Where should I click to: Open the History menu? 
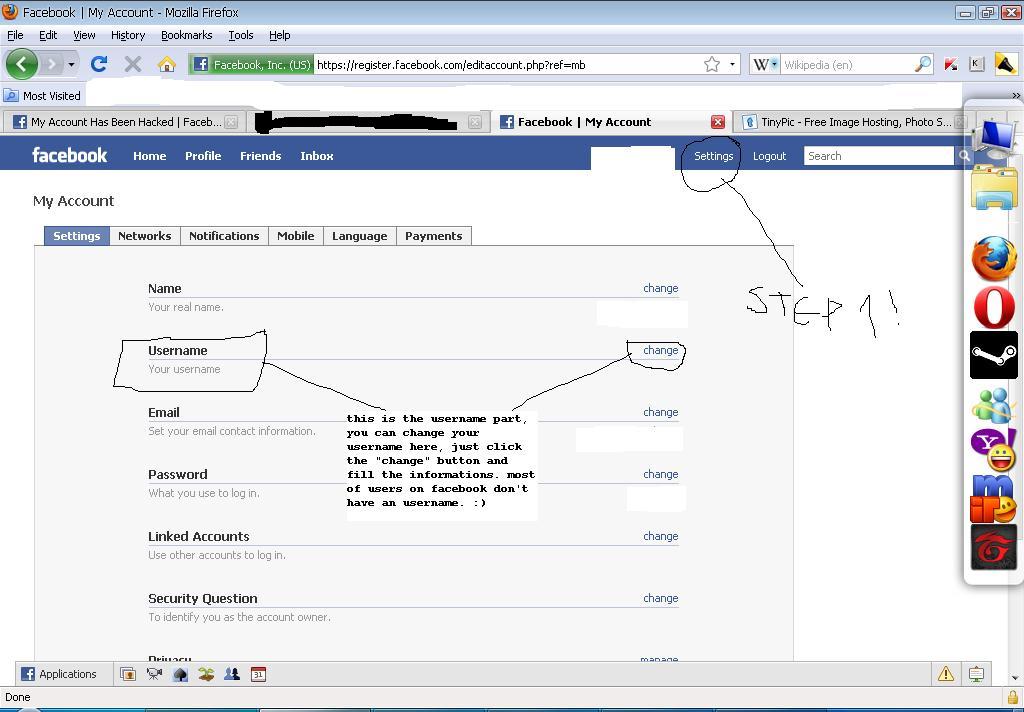click(128, 35)
